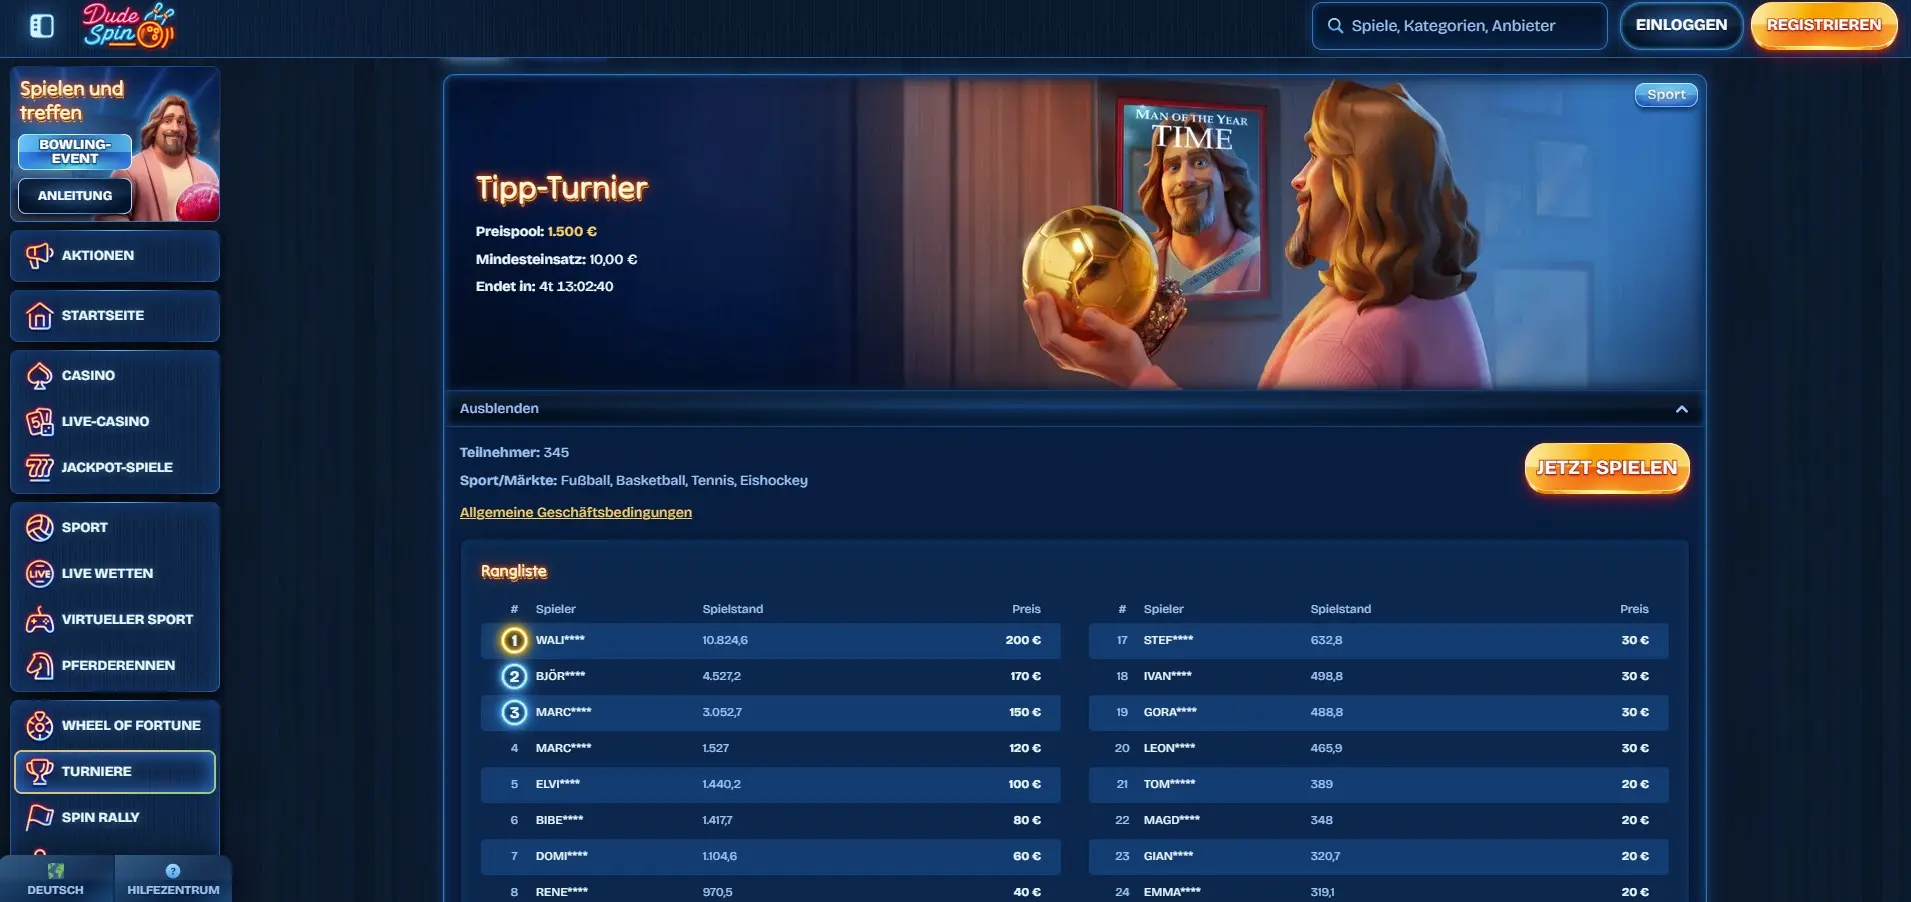The height and width of the screenshot is (902, 1911).
Task: Open Virtueller Sport gamepad icon
Action: [39, 620]
